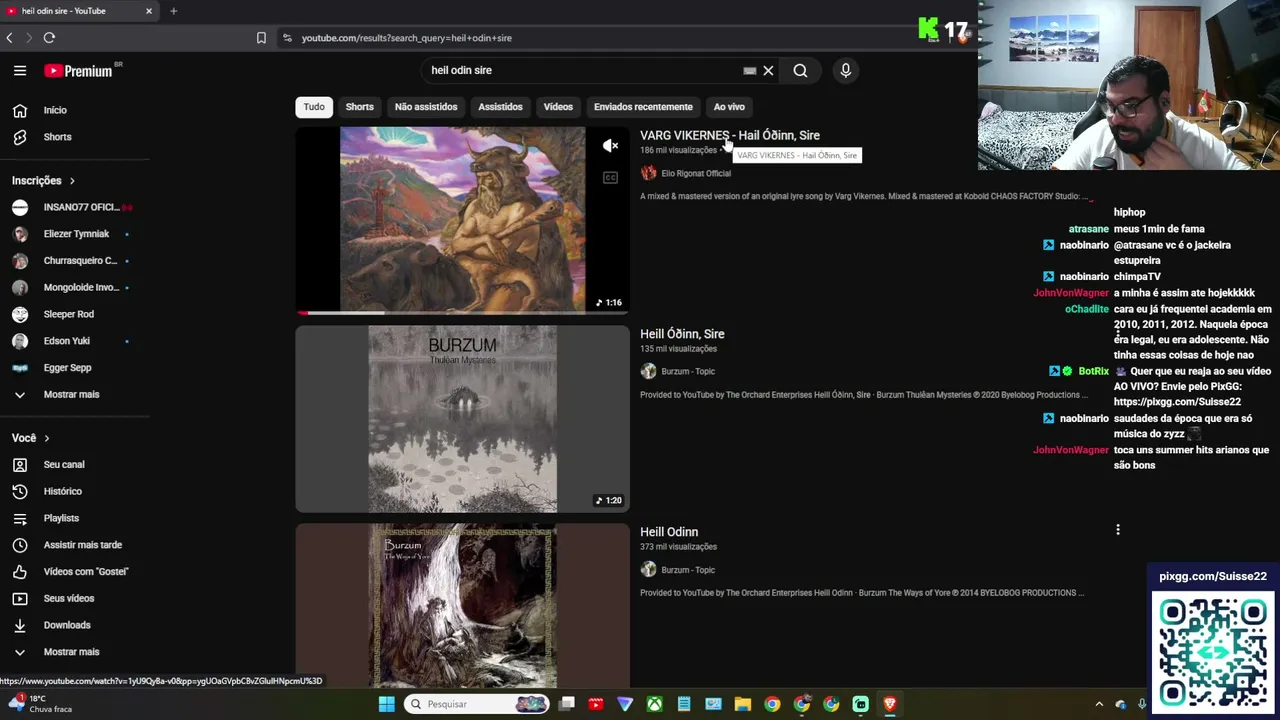Open the Windows Start menu
The height and width of the screenshot is (720, 1280).
coord(386,704)
